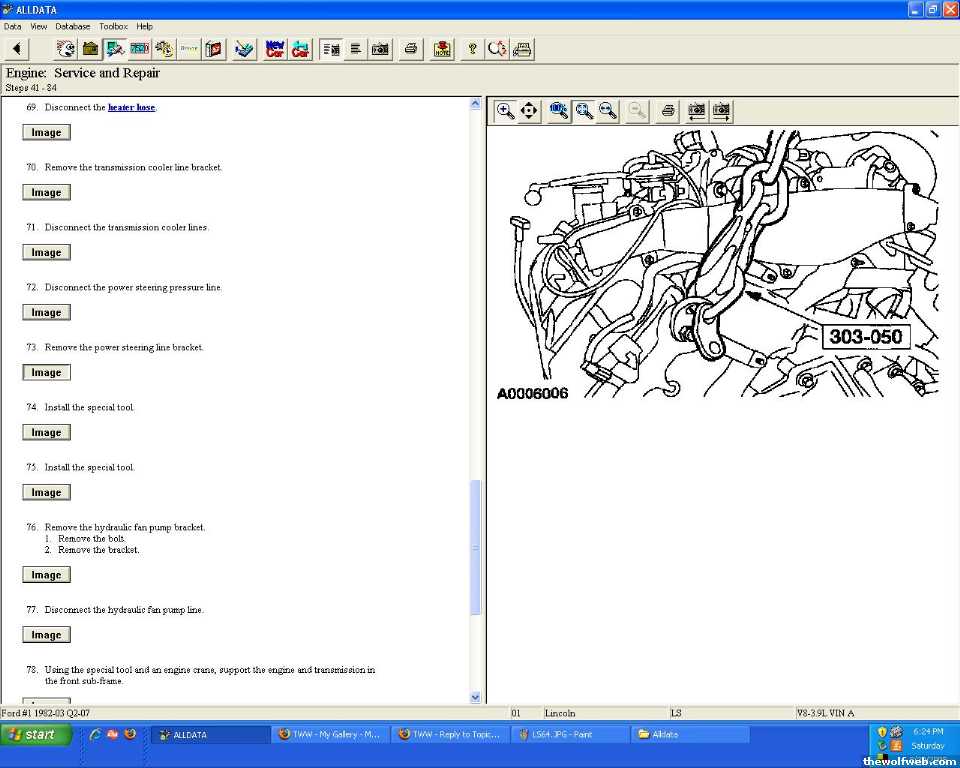The image size is (960, 768).
Task: Go to the next image
Action: click(x=721, y=111)
